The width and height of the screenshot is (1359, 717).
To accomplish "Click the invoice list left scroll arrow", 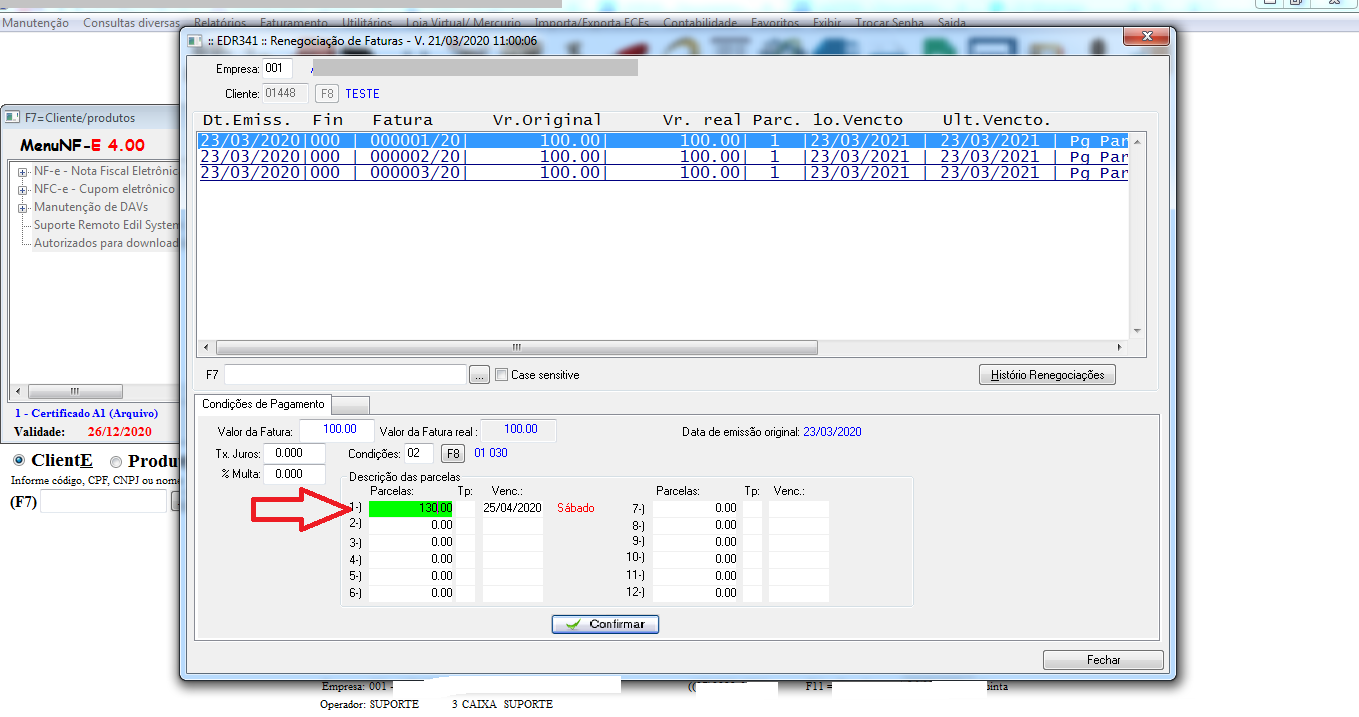I will pyautogui.click(x=207, y=348).
